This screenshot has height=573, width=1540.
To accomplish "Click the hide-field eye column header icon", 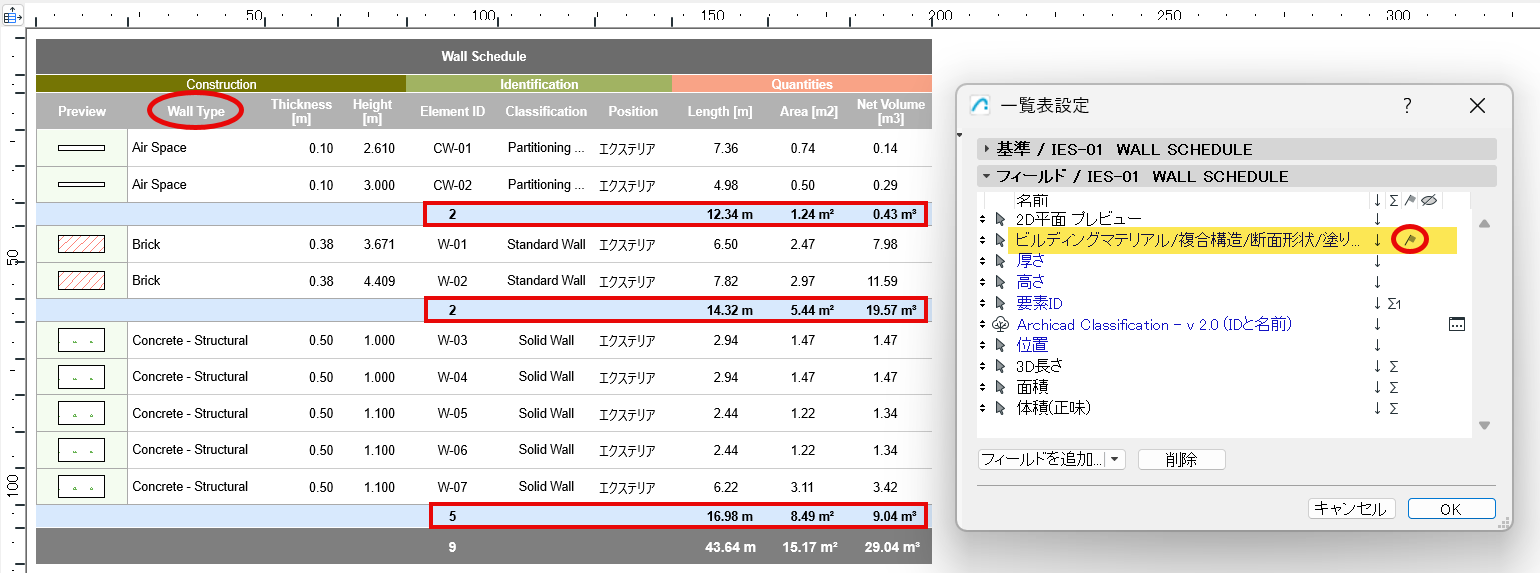I will (x=1429, y=200).
